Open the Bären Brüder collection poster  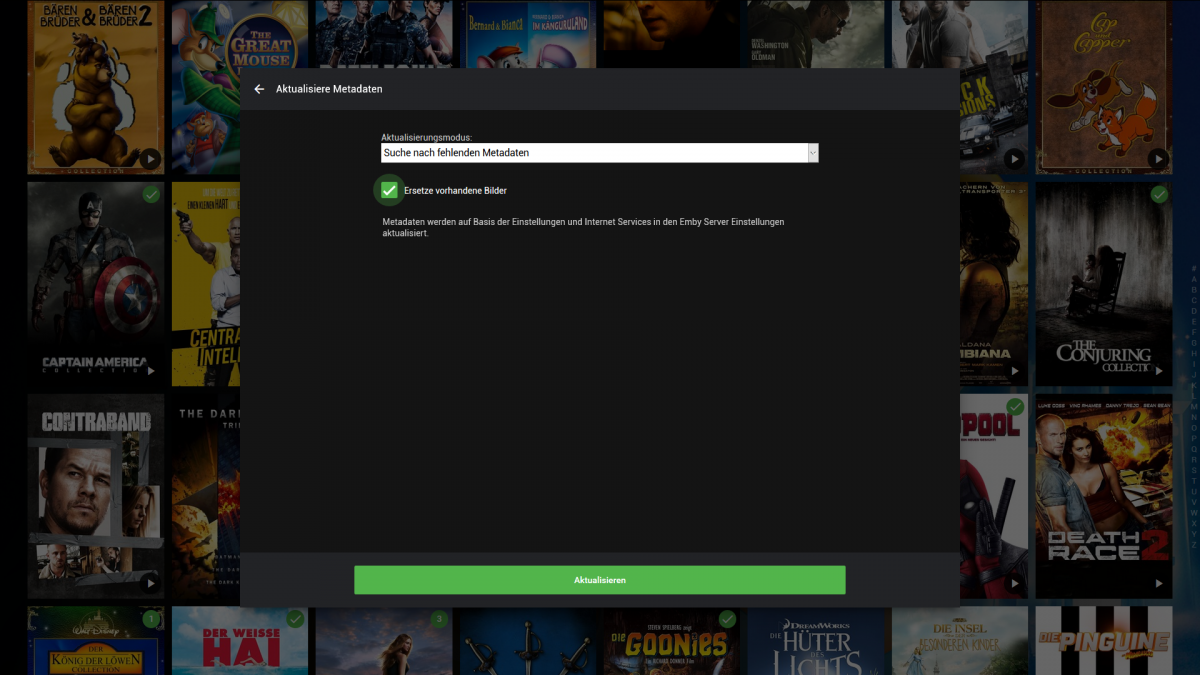click(x=96, y=87)
